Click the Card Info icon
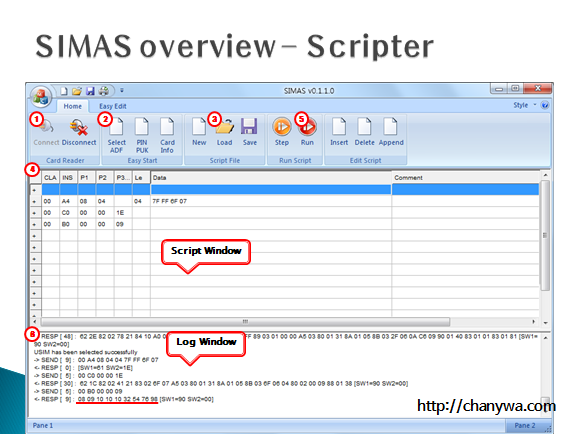 (x=167, y=135)
